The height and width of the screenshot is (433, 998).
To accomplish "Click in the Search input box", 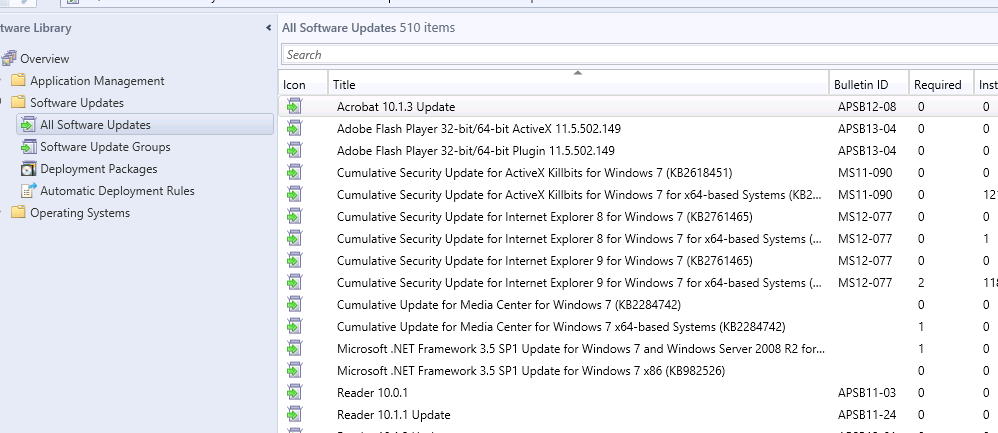I will (638, 55).
